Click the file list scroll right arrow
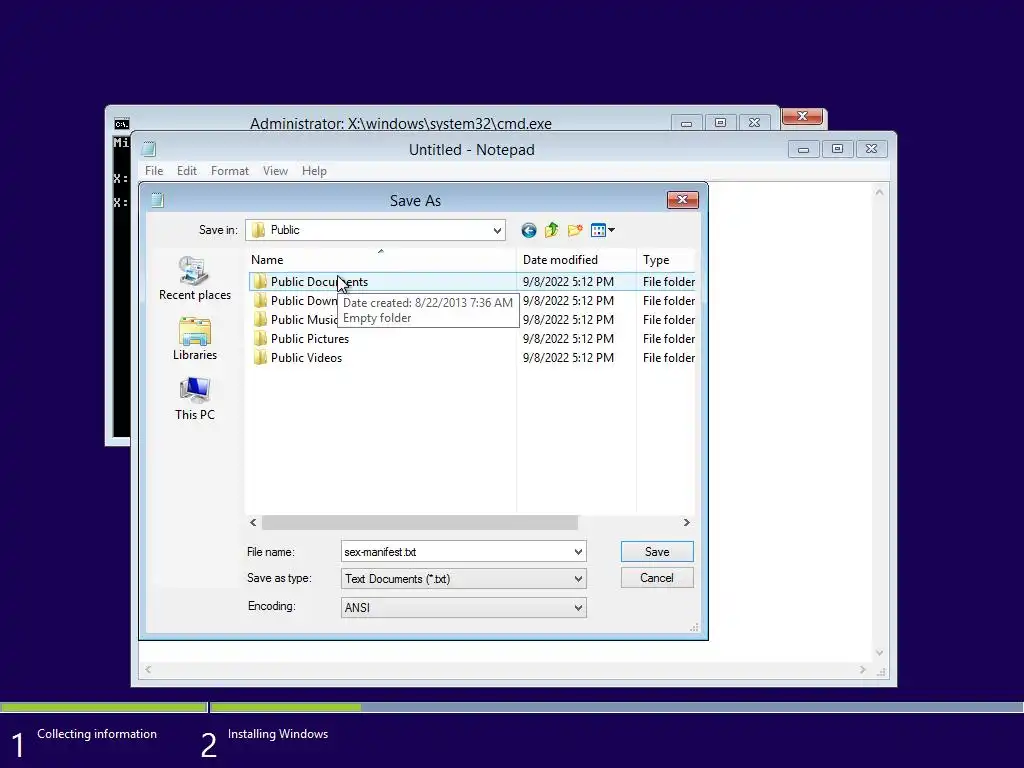Image resolution: width=1024 pixels, height=768 pixels. coord(686,522)
